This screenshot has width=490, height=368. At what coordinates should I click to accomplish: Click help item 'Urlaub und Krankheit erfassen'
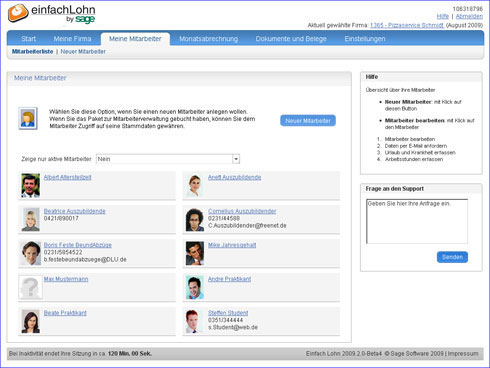420,152
